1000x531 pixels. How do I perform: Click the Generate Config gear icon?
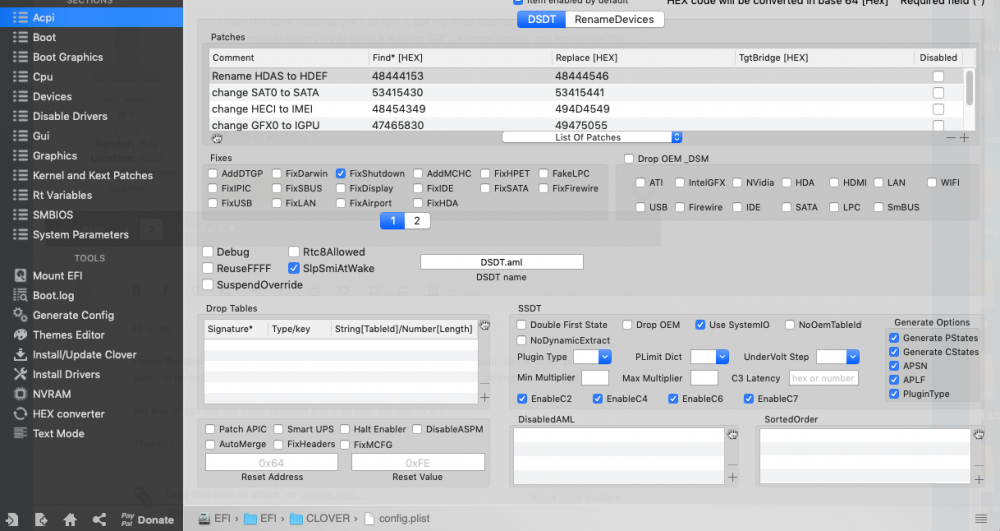point(20,315)
